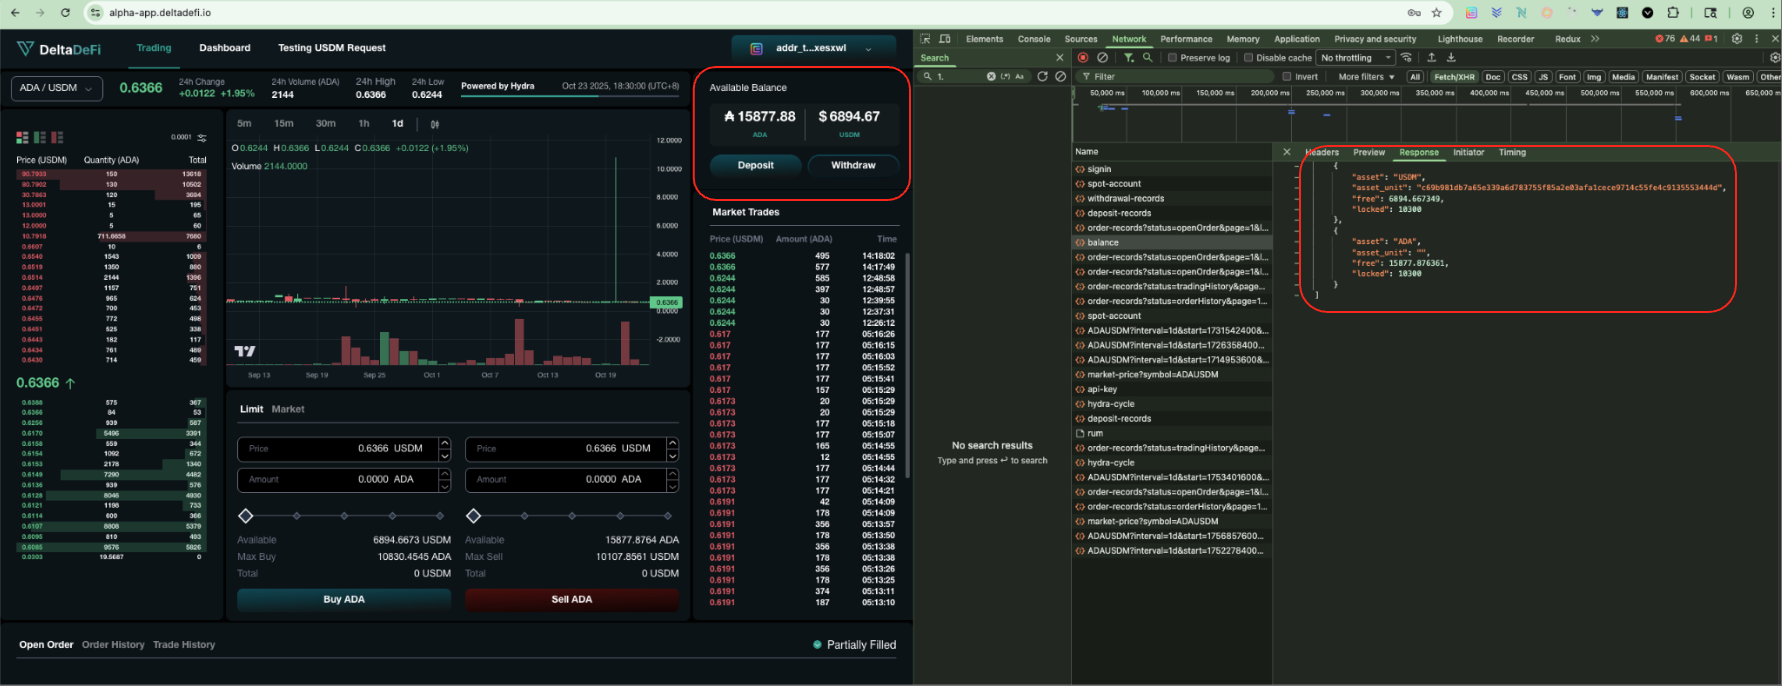Screen dimensions: 1783x687
Task: Click the candlestick chart type icon
Action: pos(434,124)
